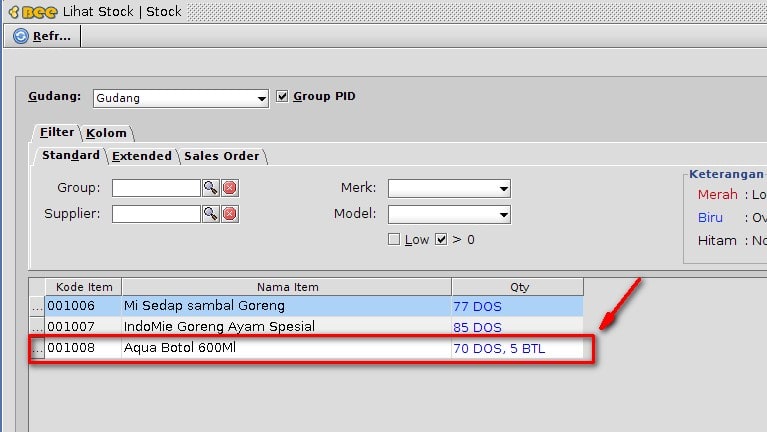Select the Standard tab
Viewport: 767px width, 432px height.
tap(70, 156)
